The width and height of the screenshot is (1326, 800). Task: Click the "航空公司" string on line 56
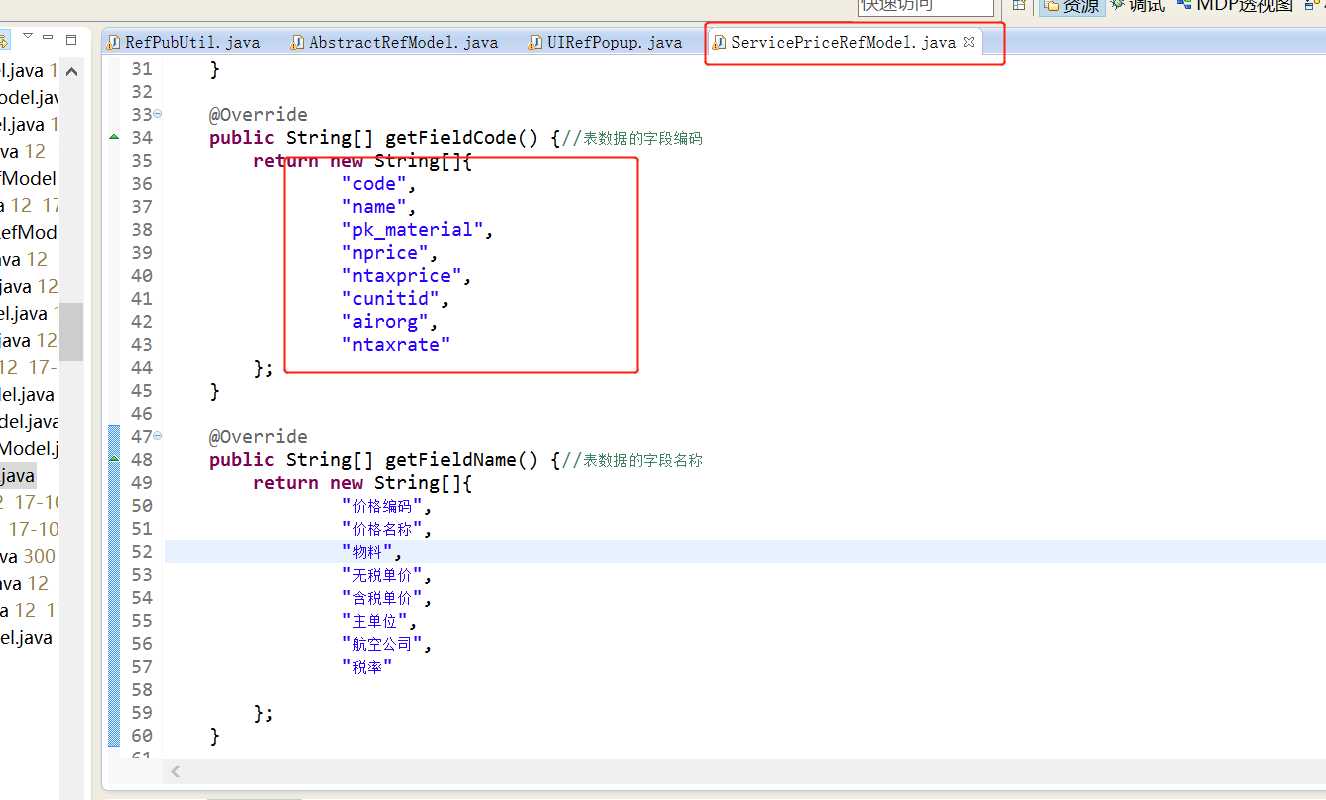[383, 644]
